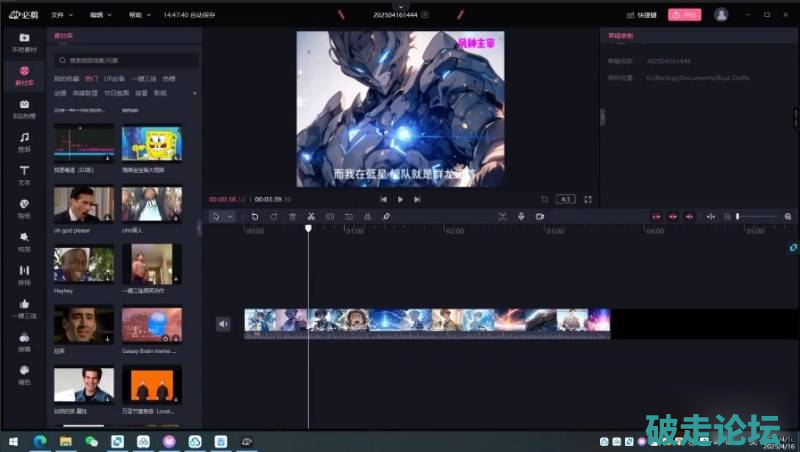Enter fullscreen preview mode
The height and width of the screenshot is (452, 800).
coord(588,199)
